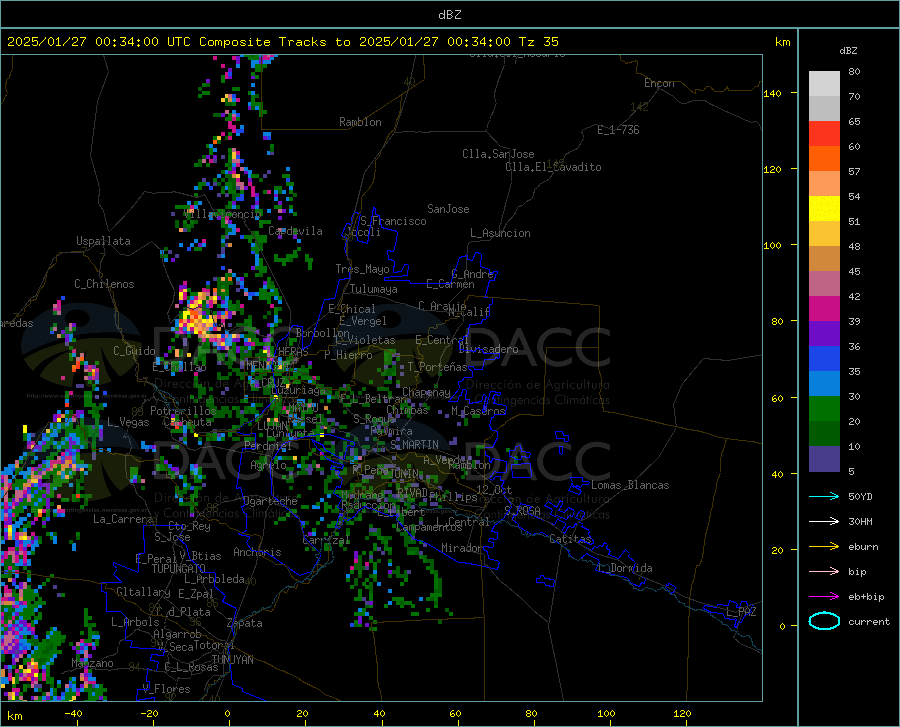Click the L_Asuncion place label
Viewport: 900px width, 727px height.
[500, 233]
